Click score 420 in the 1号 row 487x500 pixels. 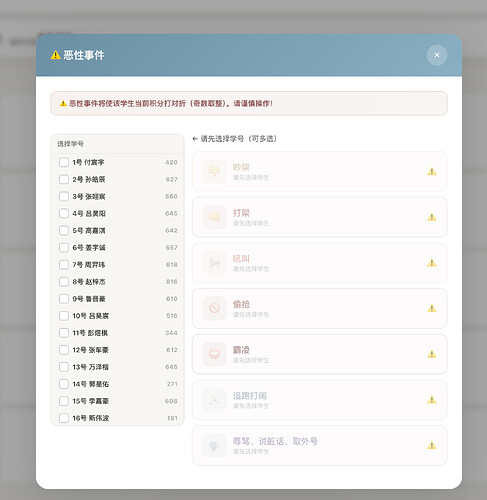click(x=171, y=162)
